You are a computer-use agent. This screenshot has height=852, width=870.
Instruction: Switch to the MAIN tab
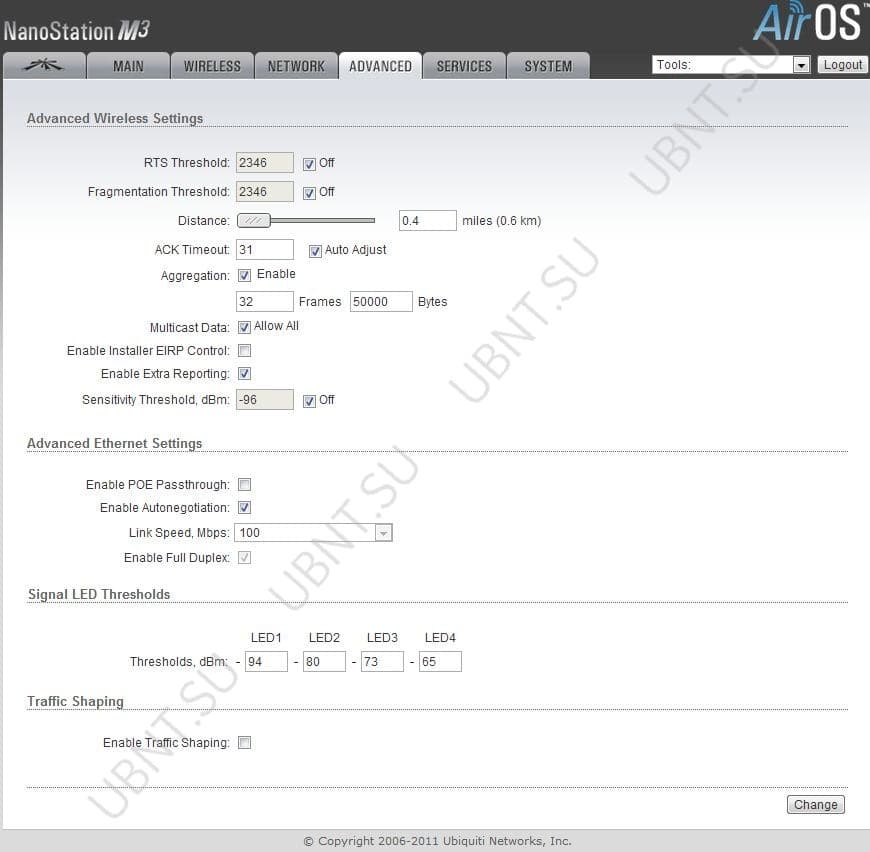128,66
